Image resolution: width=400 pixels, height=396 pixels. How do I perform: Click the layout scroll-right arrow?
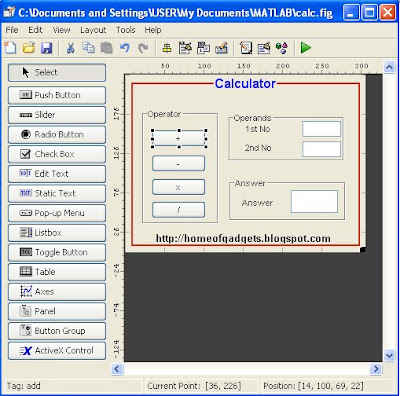click(x=376, y=369)
